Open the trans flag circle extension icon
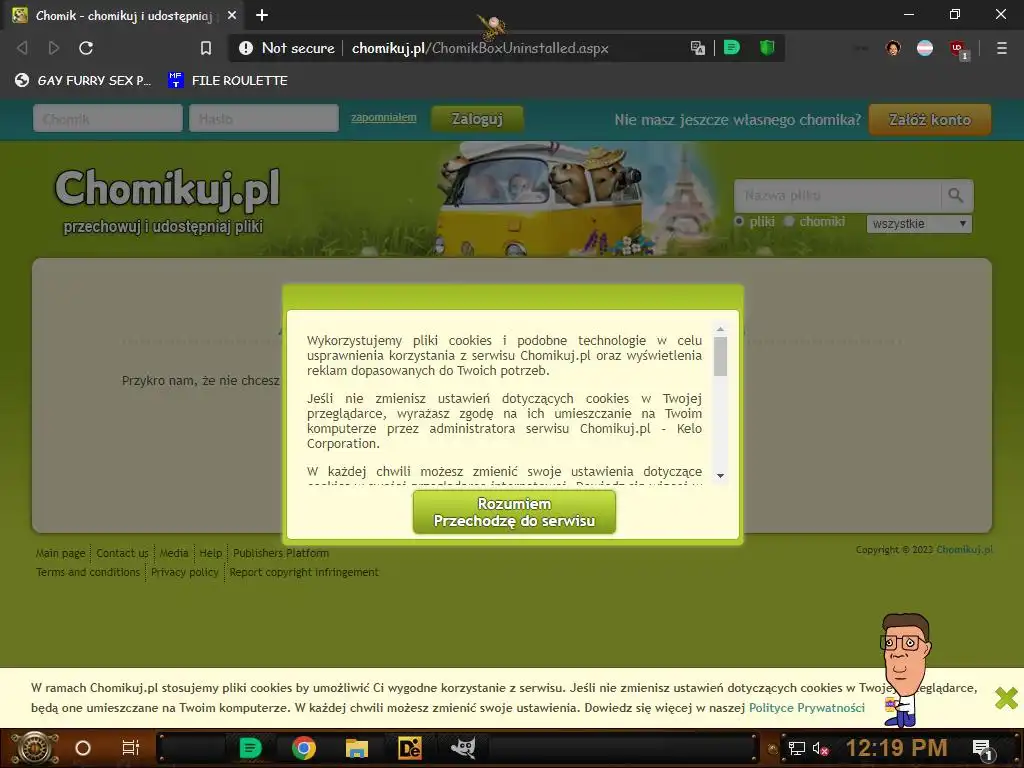The height and width of the screenshot is (768, 1024). [925, 48]
